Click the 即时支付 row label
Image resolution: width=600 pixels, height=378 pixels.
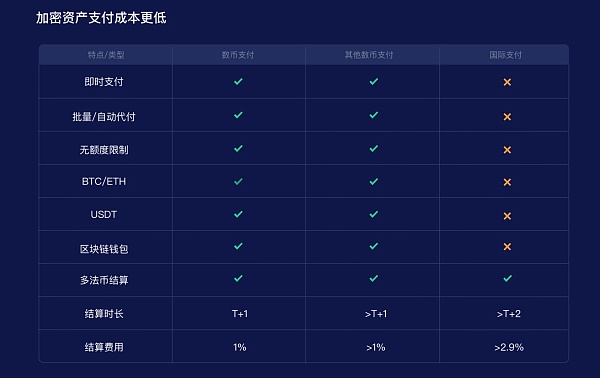(104, 82)
